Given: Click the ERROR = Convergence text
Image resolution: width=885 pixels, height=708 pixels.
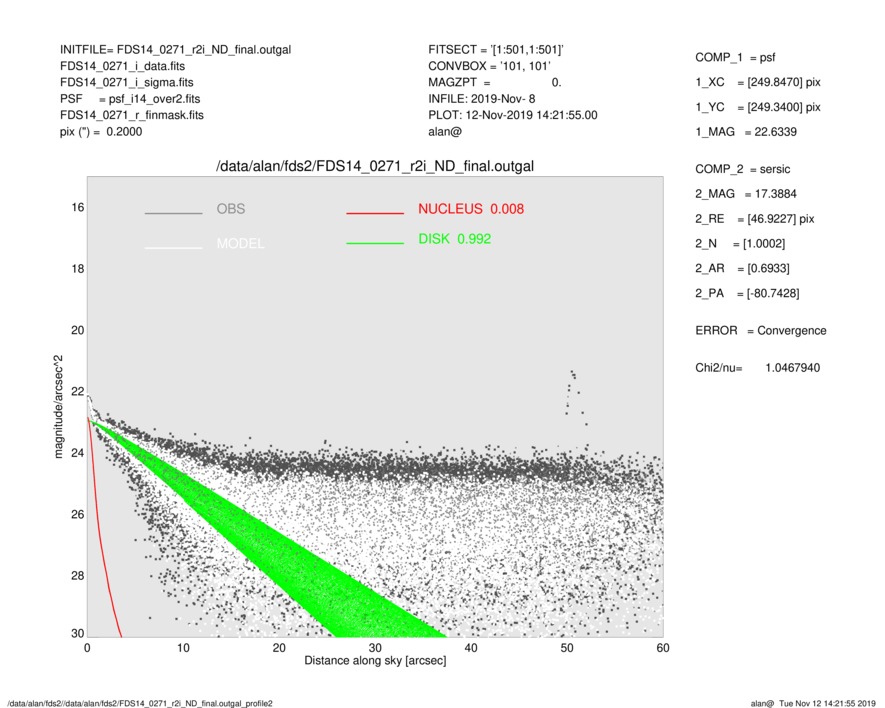Looking at the screenshot, I should tap(760, 331).
